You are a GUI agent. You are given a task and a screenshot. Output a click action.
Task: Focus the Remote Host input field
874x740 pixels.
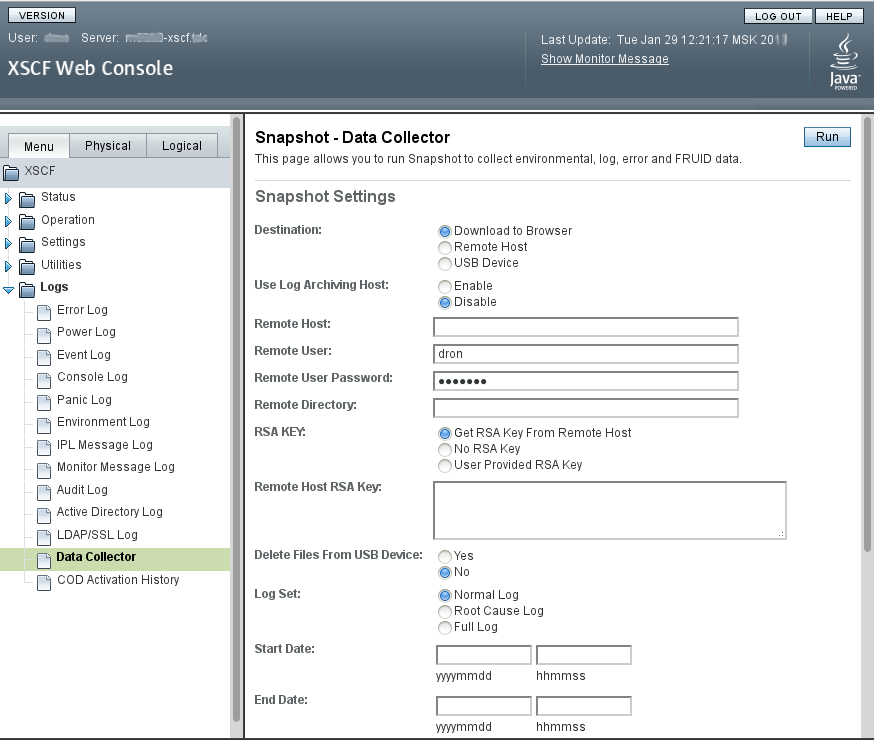(585, 327)
